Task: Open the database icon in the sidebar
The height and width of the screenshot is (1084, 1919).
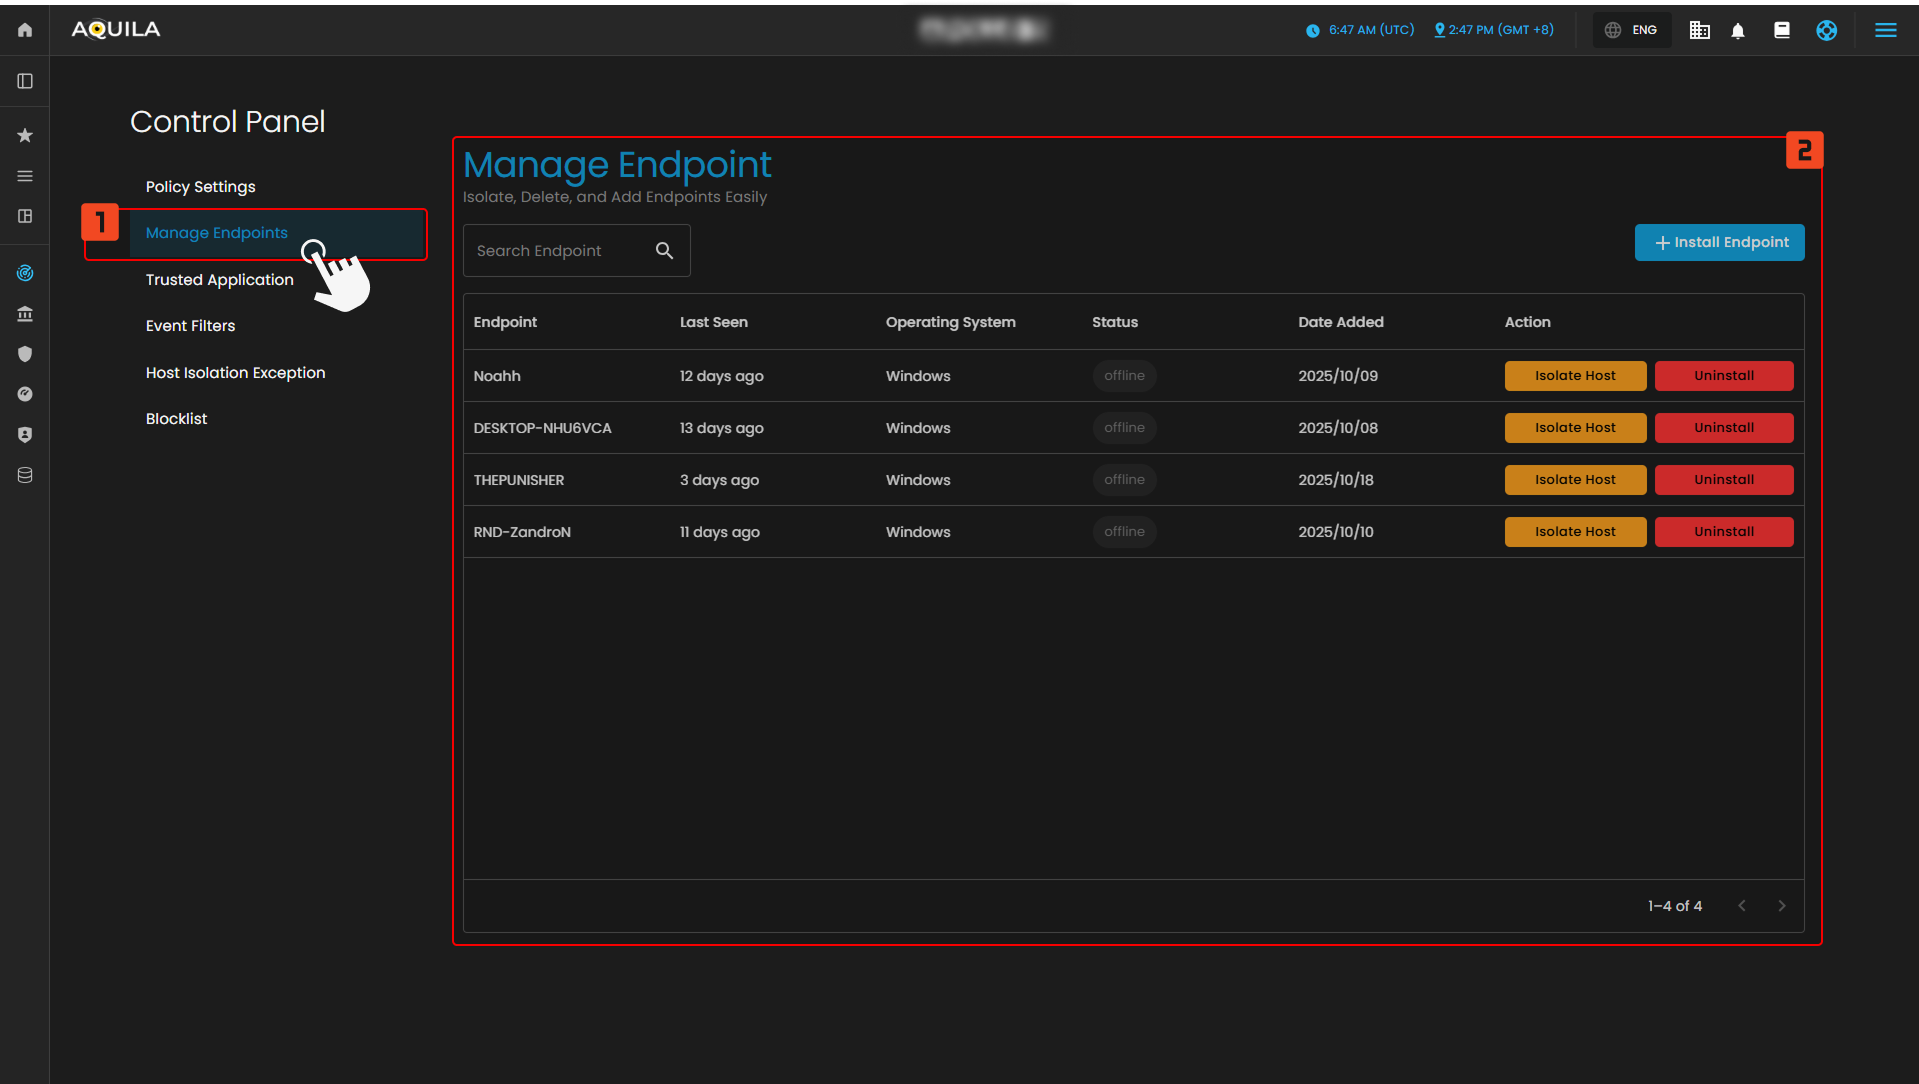Action: [x=25, y=475]
